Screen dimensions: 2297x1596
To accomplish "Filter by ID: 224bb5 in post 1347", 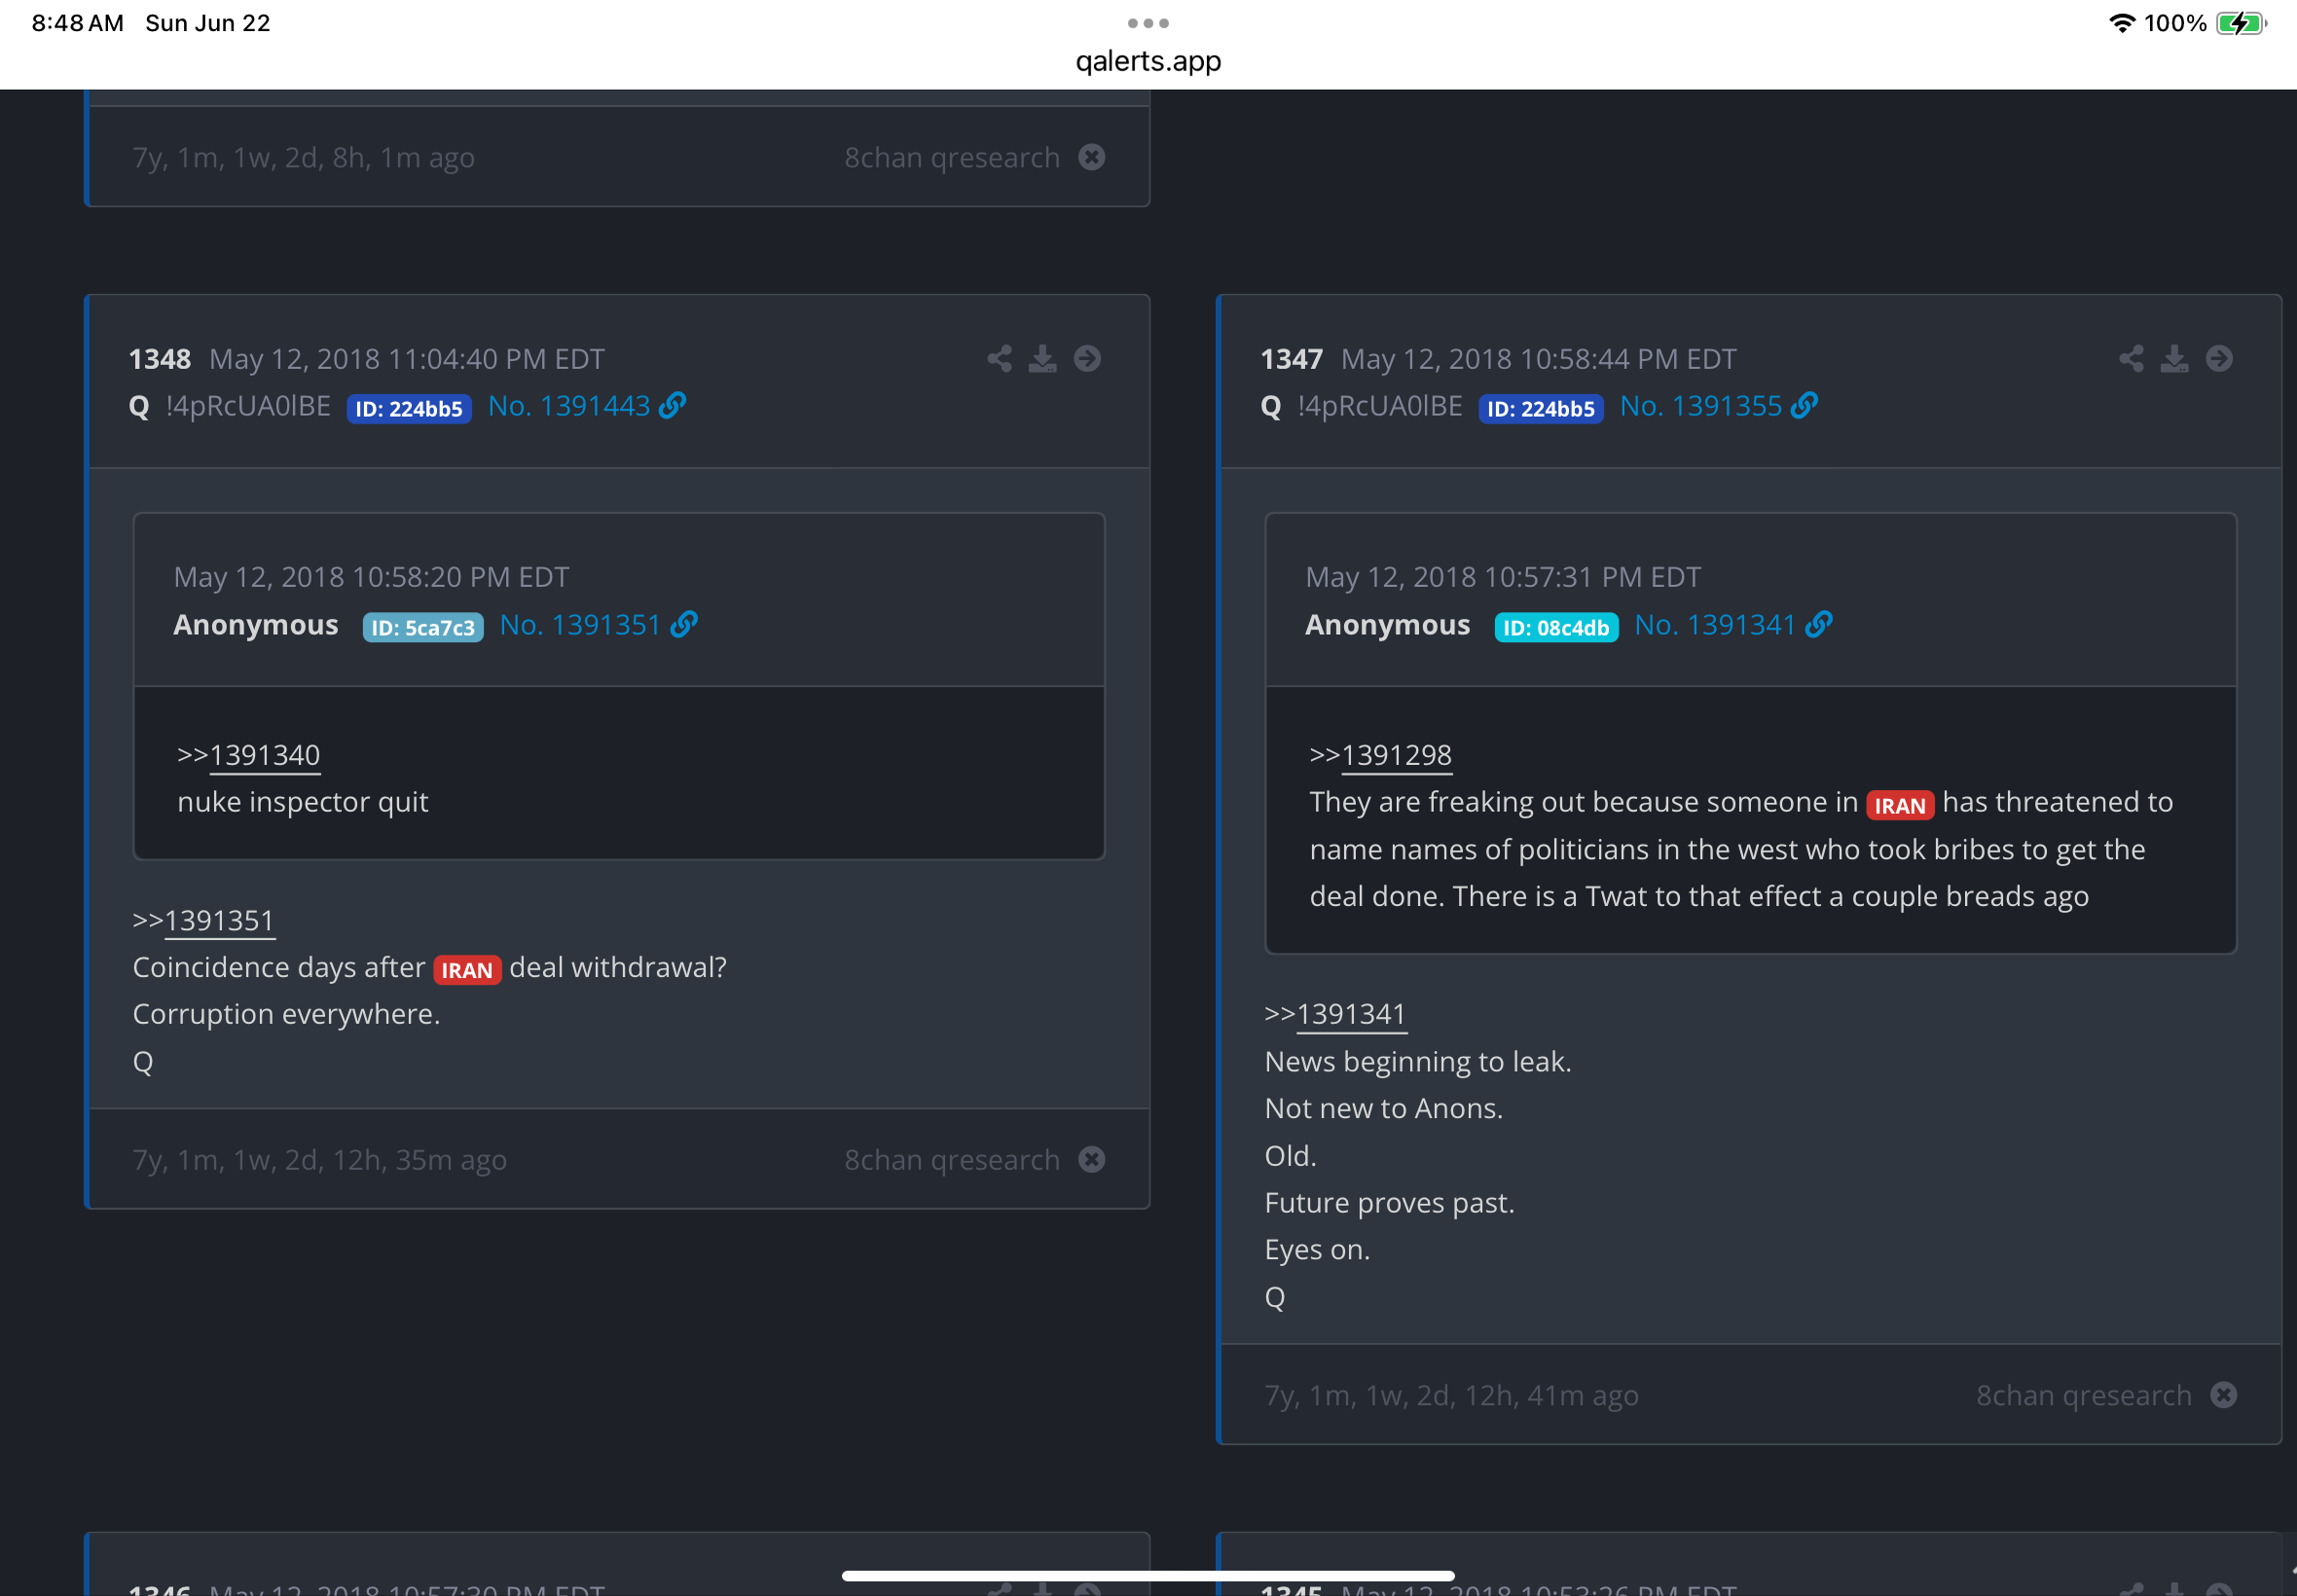I will [1541, 409].
